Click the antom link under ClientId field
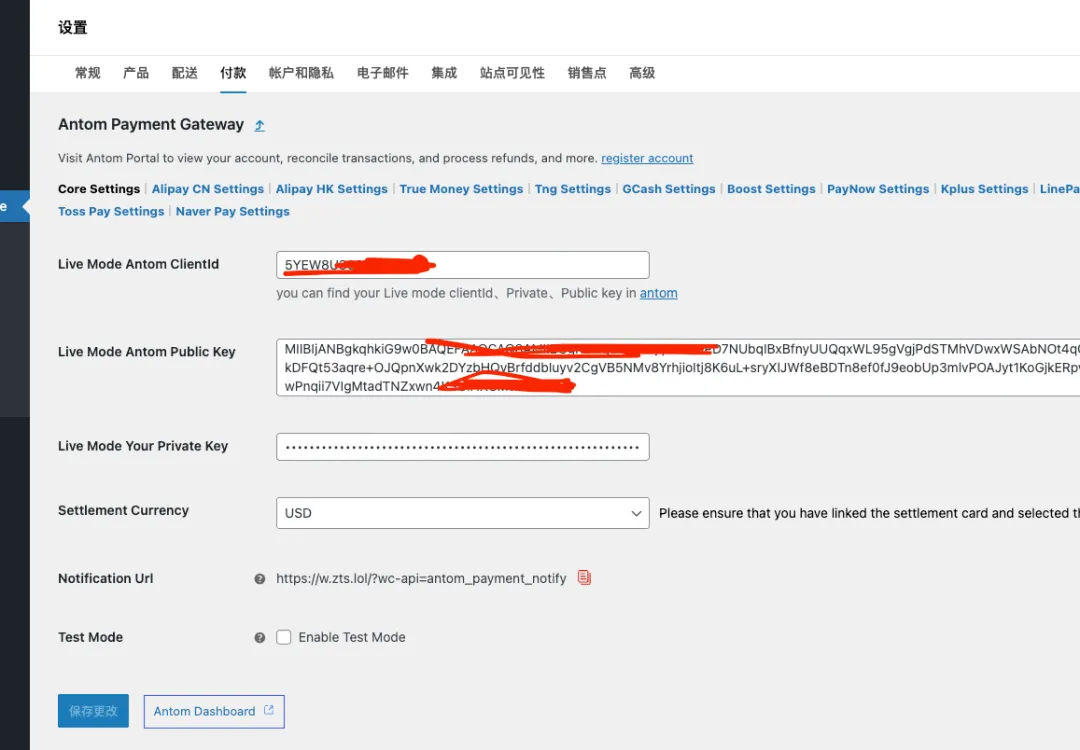Viewport: 1080px width, 750px height. tap(658, 293)
